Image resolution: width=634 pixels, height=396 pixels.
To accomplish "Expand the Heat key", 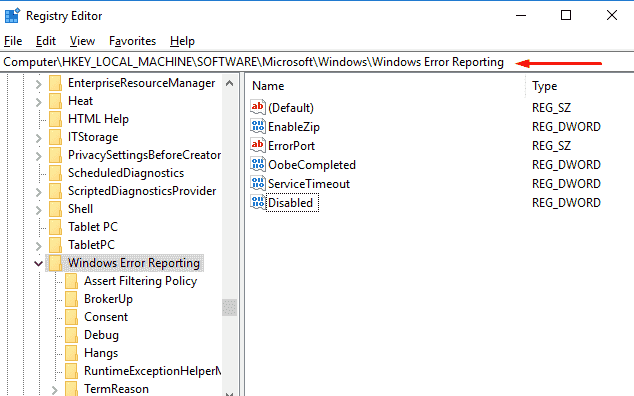I will 38,102.
